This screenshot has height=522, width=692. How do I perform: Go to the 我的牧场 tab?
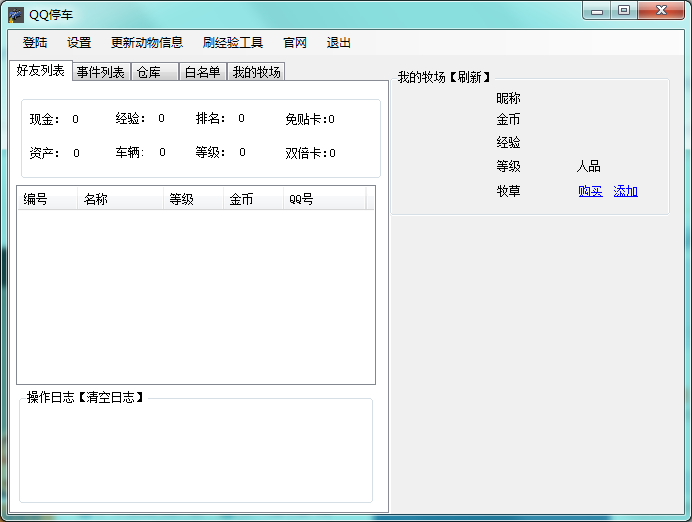pyautogui.click(x=256, y=72)
